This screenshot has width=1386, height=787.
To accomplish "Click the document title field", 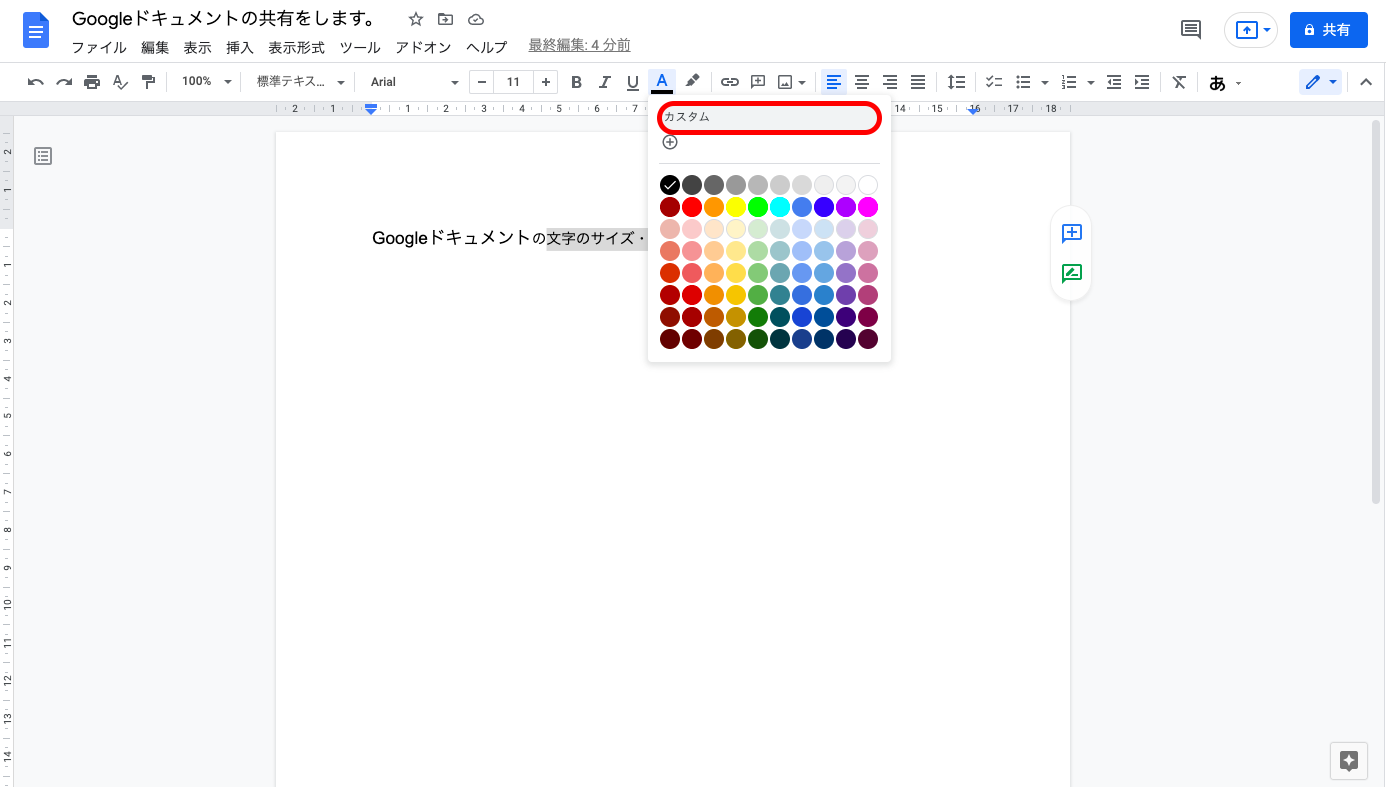I will pos(224,19).
